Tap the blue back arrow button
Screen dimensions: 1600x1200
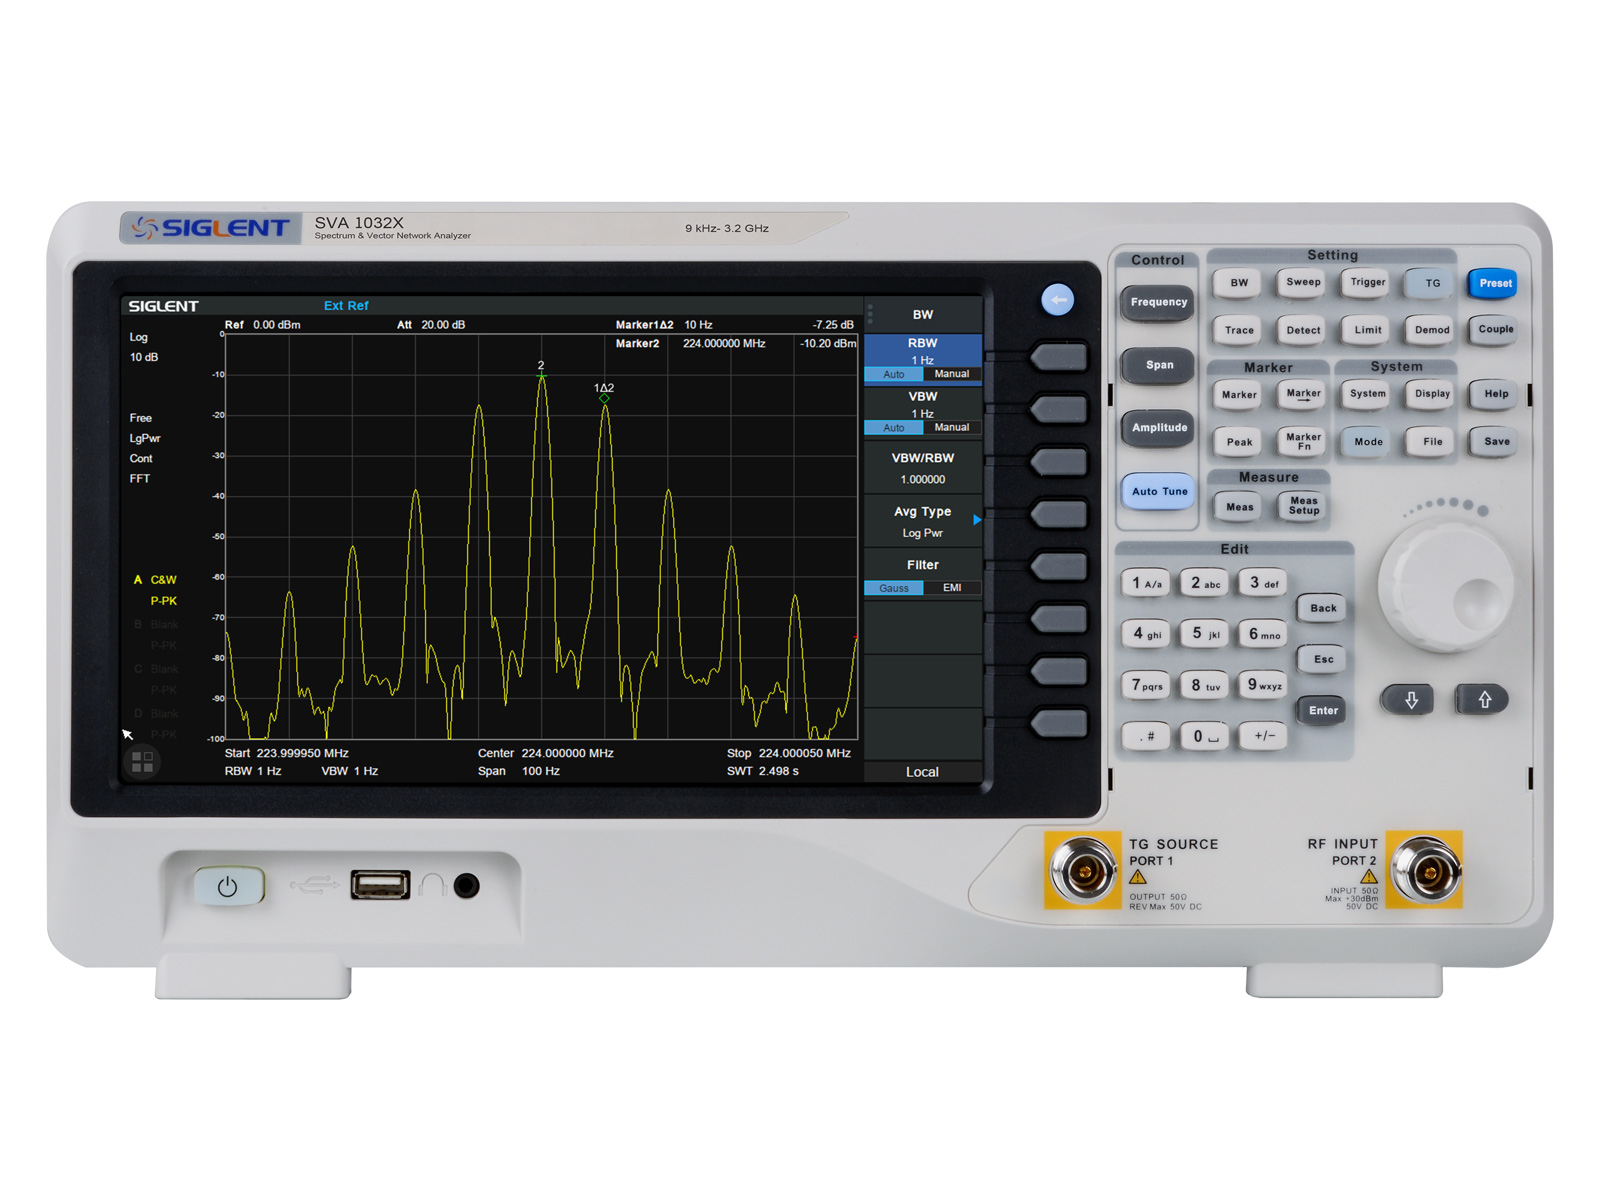pyautogui.click(x=1057, y=299)
